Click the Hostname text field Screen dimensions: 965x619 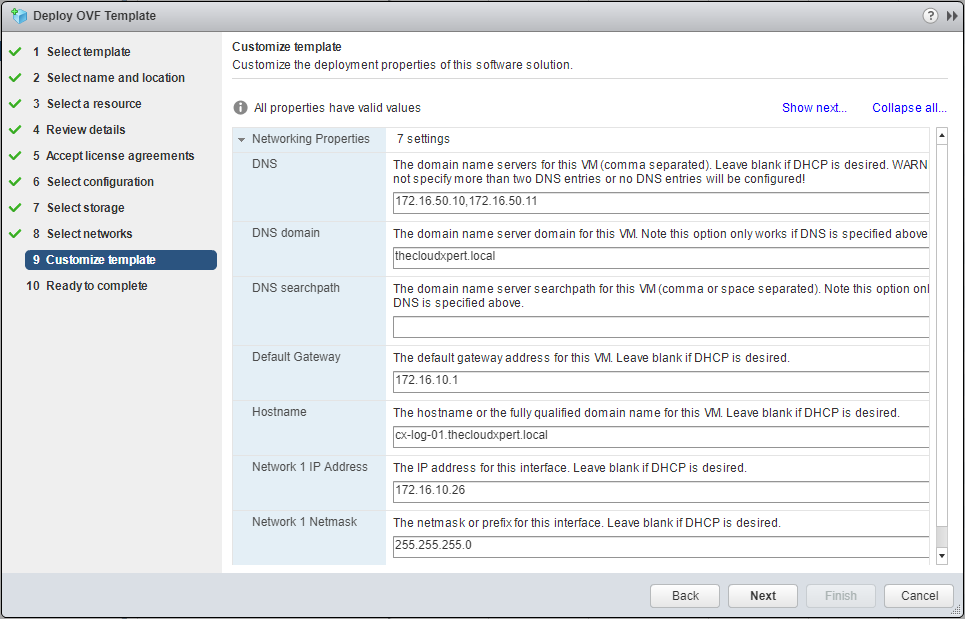[x=660, y=436]
